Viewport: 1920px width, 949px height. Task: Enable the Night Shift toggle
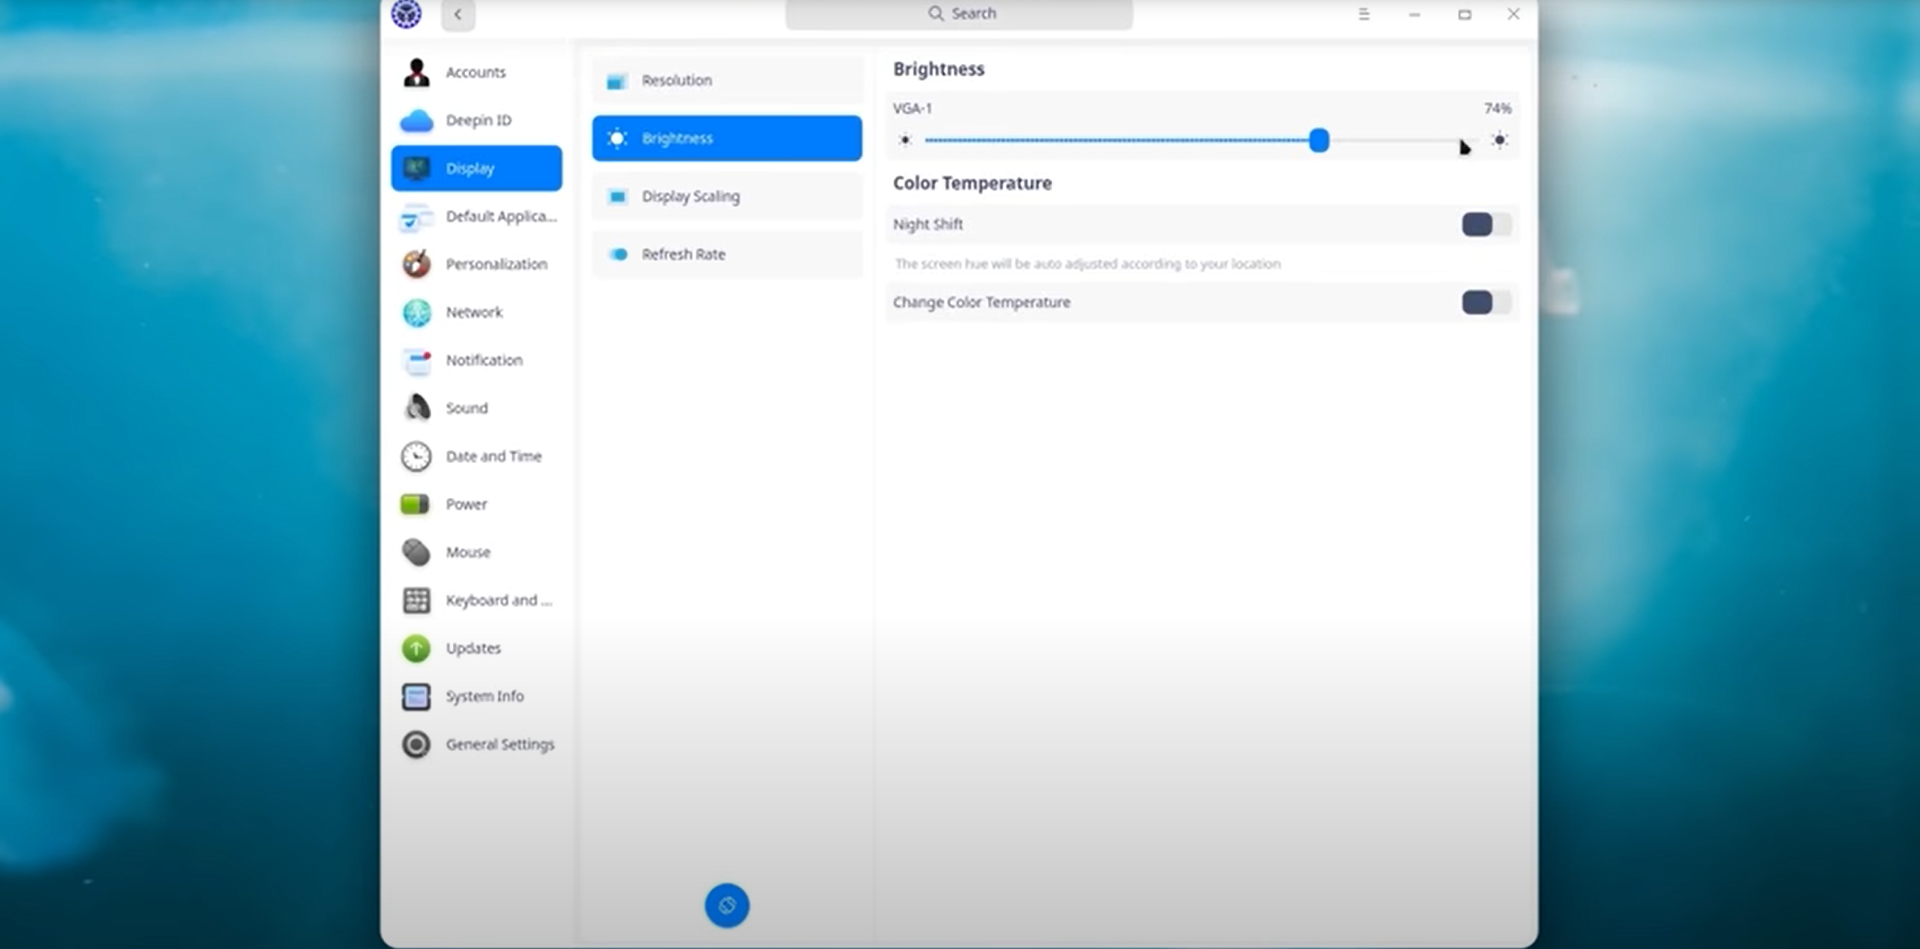(x=1486, y=224)
